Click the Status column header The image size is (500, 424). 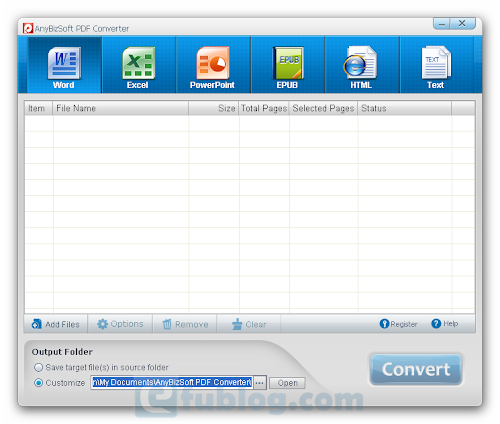click(405, 108)
